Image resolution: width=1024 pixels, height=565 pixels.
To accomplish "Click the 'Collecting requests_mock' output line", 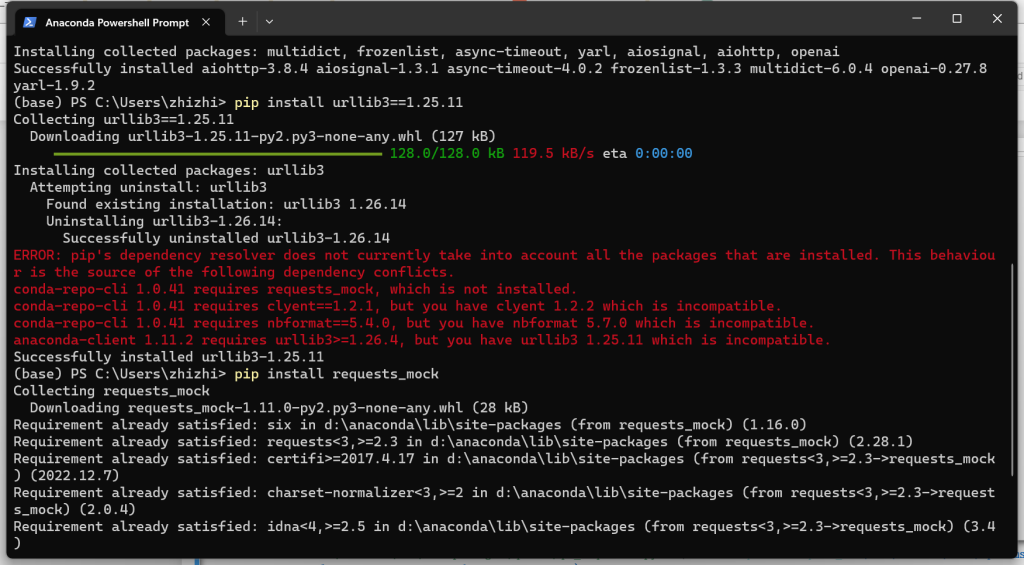I will (112, 391).
